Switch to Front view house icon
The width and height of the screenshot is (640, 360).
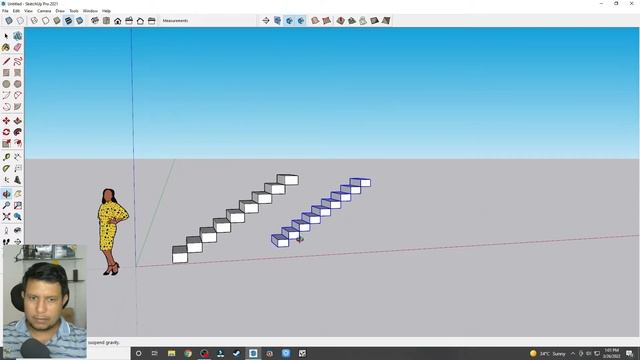tap(118, 20)
